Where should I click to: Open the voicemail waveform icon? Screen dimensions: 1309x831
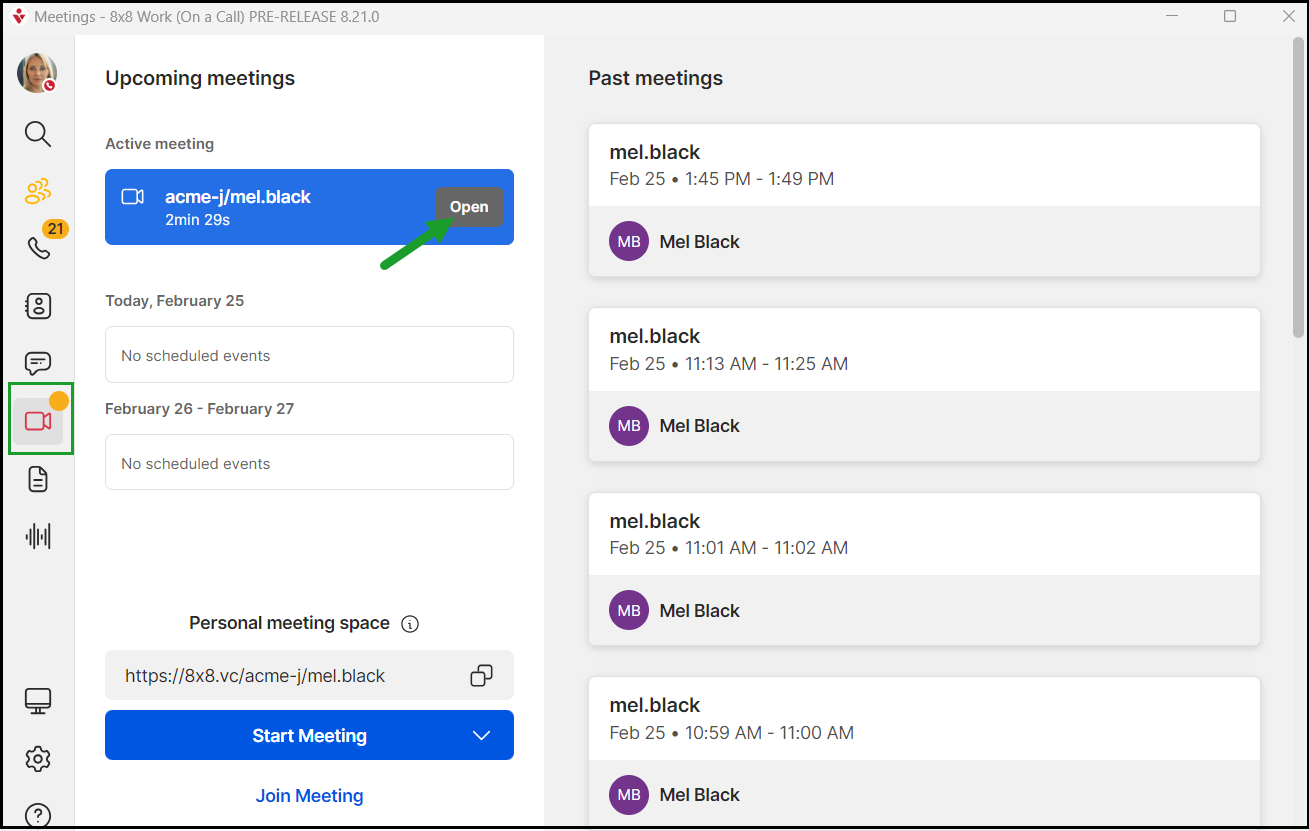[38, 536]
